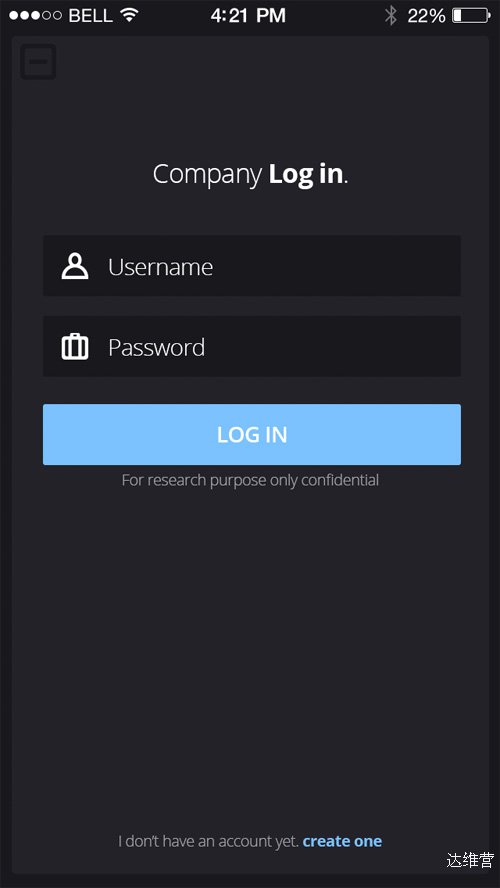Tap the Password placeholder text
This screenshot has width=500, height=888.
click(x=156, y=347)
